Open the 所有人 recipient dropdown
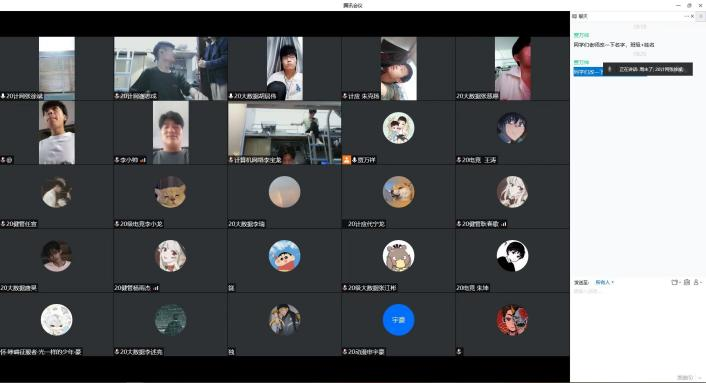Image resolution: width=706 pixels, height=383 pixels. coord(605,282)
